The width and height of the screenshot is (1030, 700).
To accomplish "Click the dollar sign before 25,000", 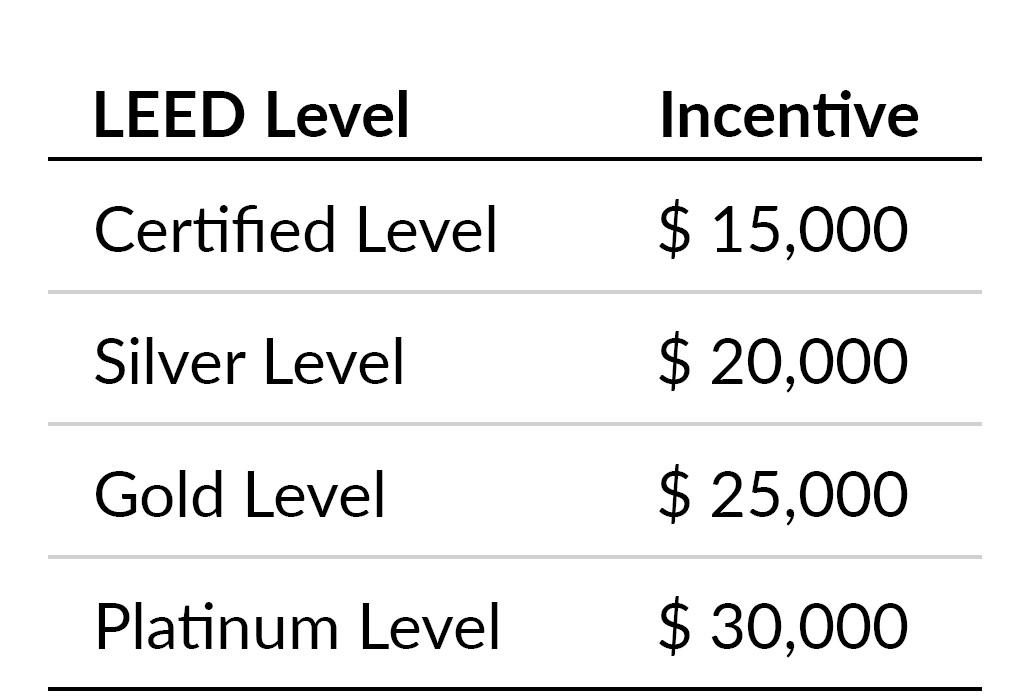I will pyautogui.click(x=675, y=494).
